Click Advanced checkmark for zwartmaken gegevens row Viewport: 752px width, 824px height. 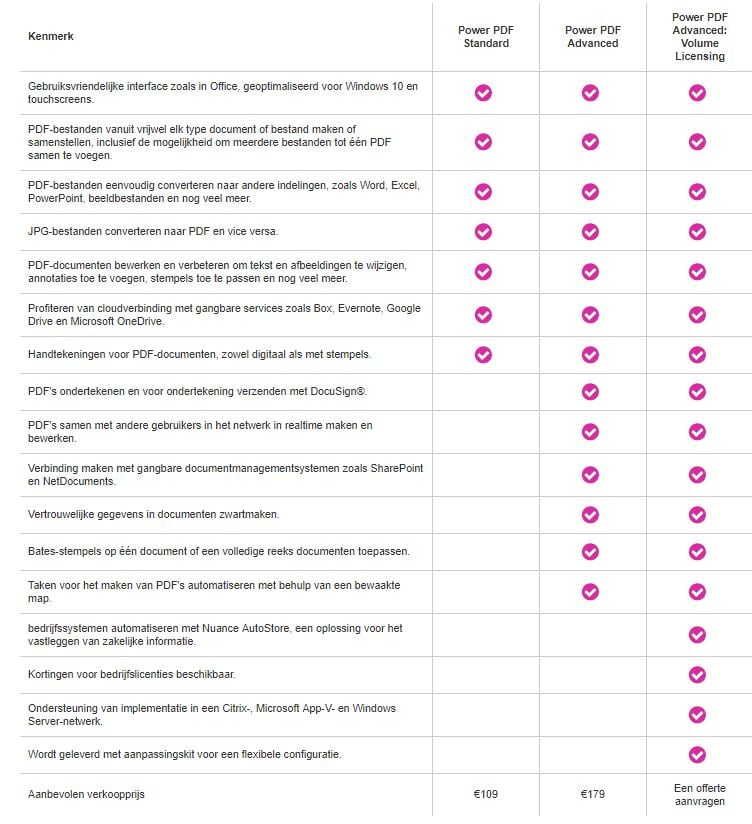590,514
